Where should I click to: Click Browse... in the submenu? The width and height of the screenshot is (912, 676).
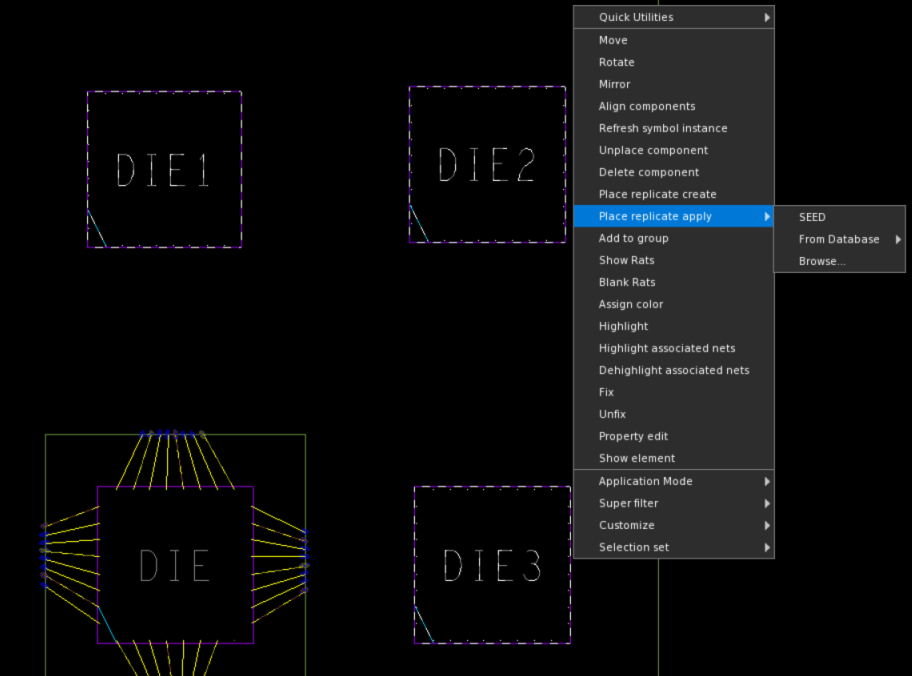[822, 261]
